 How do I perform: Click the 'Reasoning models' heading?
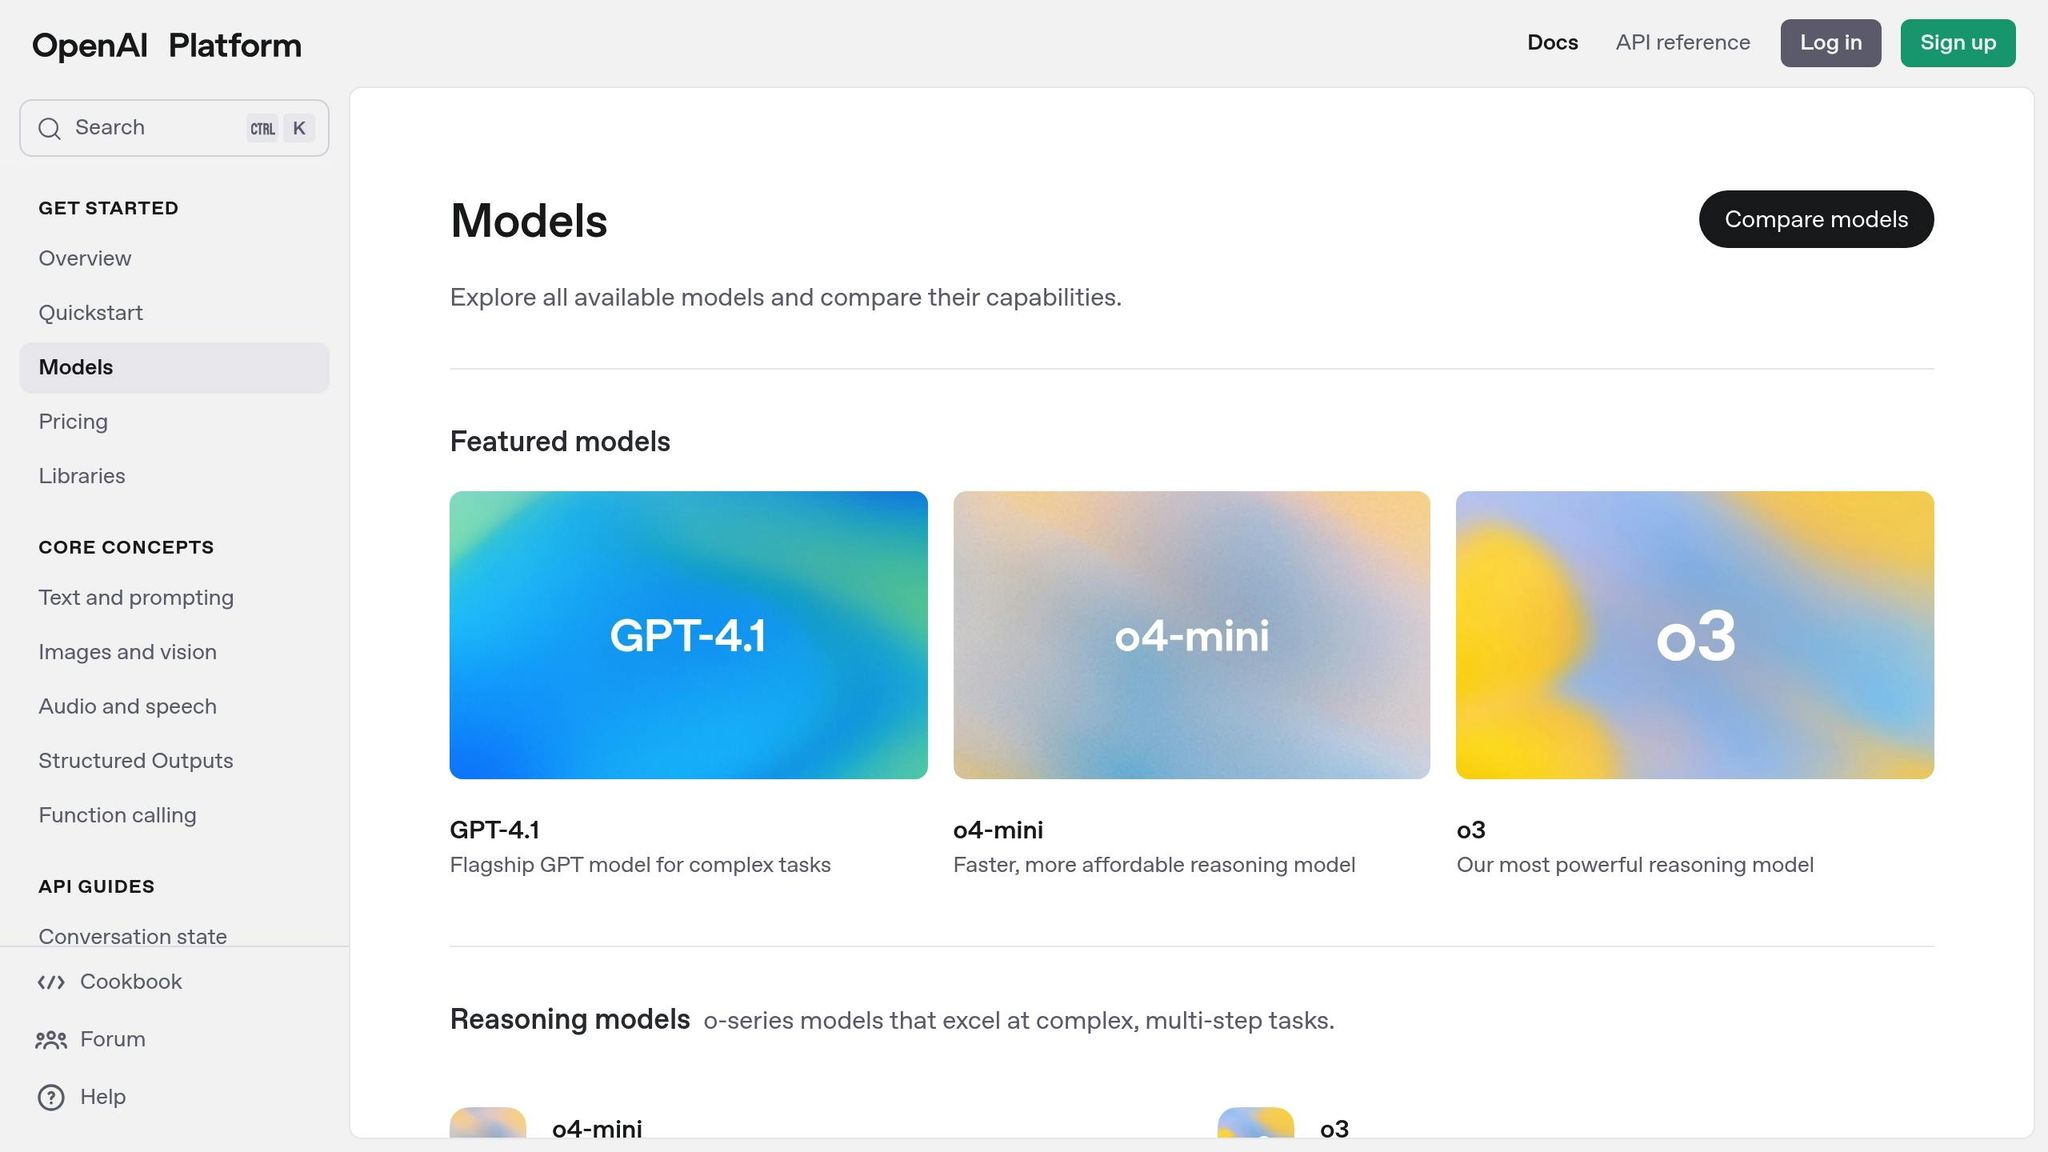[x=570, y=1020]
